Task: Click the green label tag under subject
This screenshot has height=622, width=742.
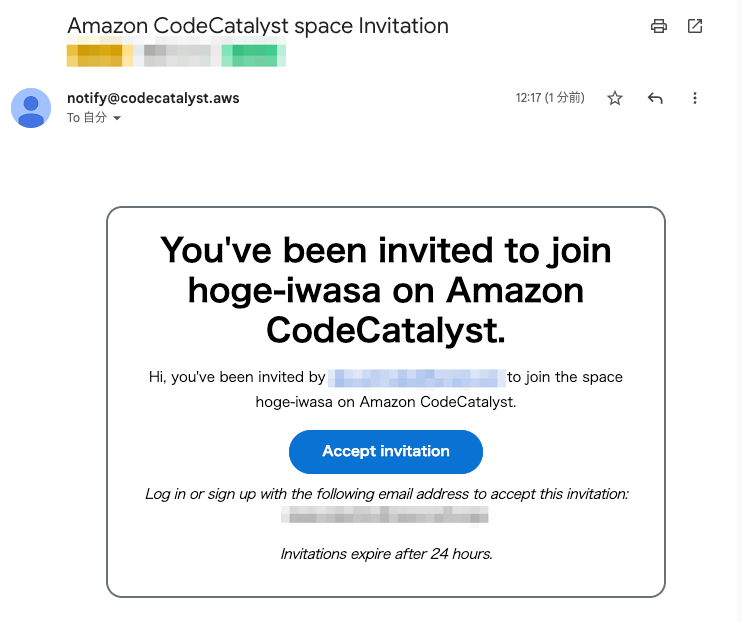Action: pos(254,55)
